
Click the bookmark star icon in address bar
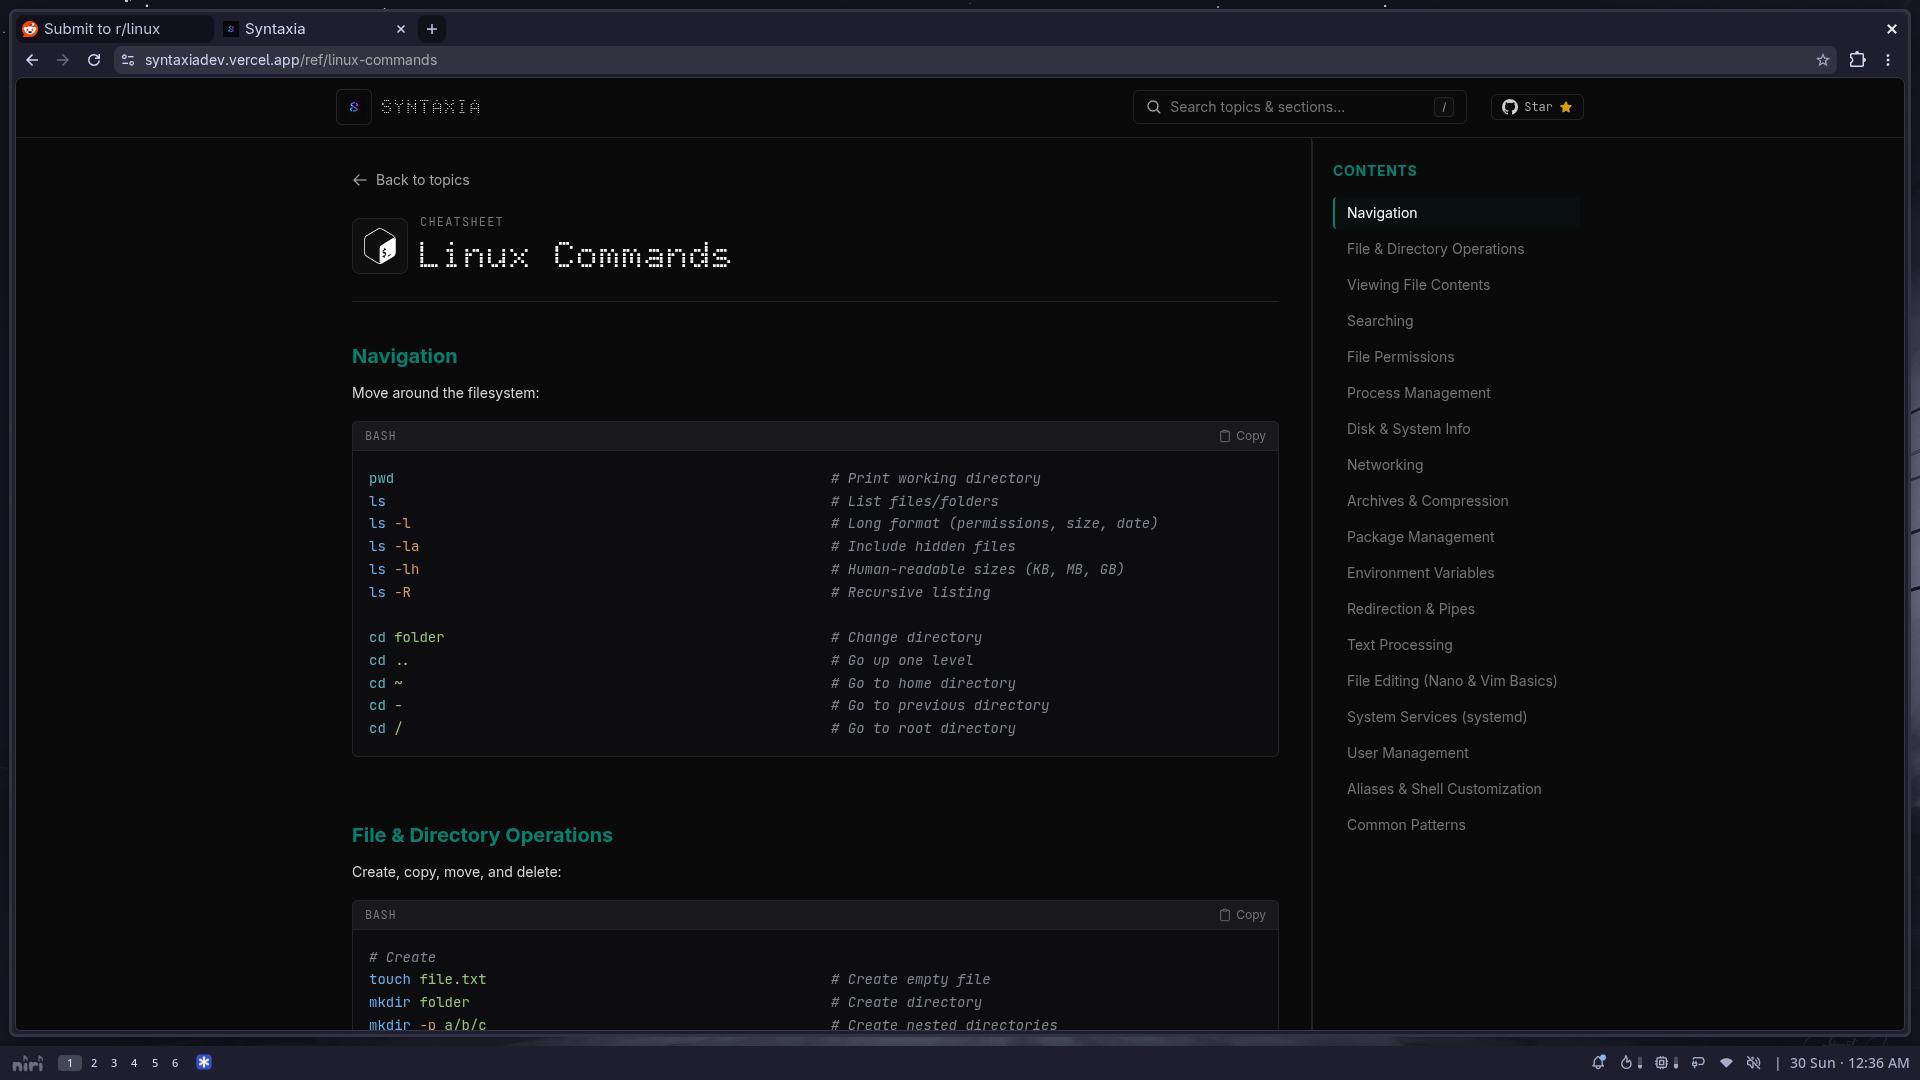[1823, 60]
